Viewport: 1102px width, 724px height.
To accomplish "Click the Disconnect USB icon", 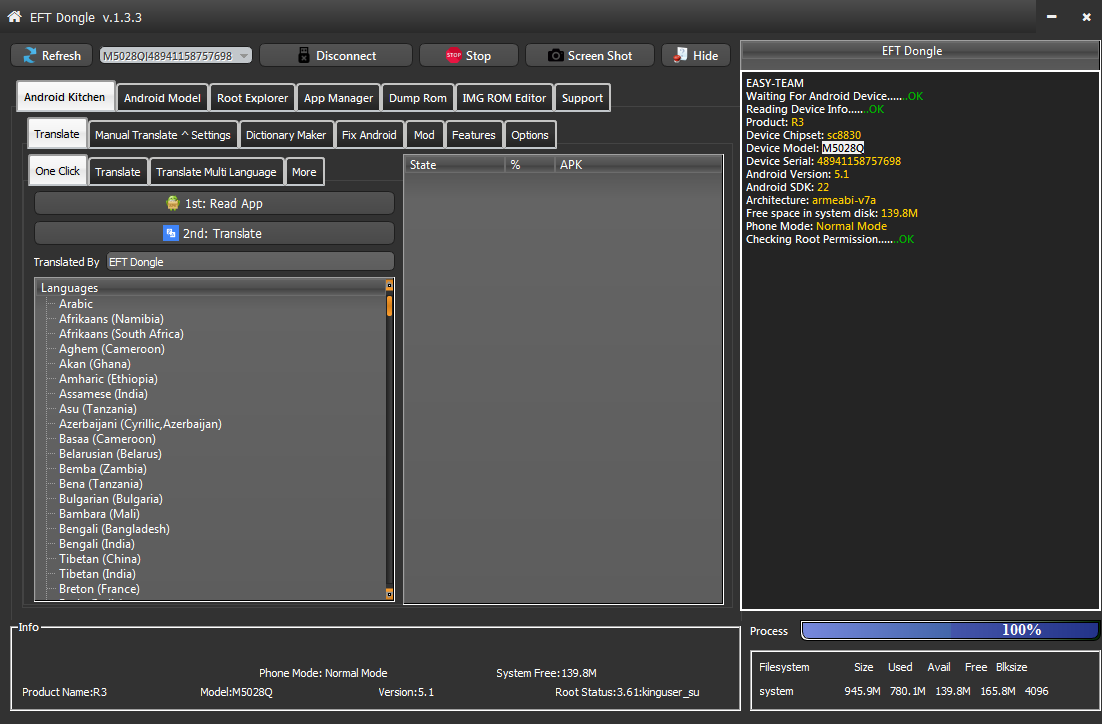I will click(304, 56).
